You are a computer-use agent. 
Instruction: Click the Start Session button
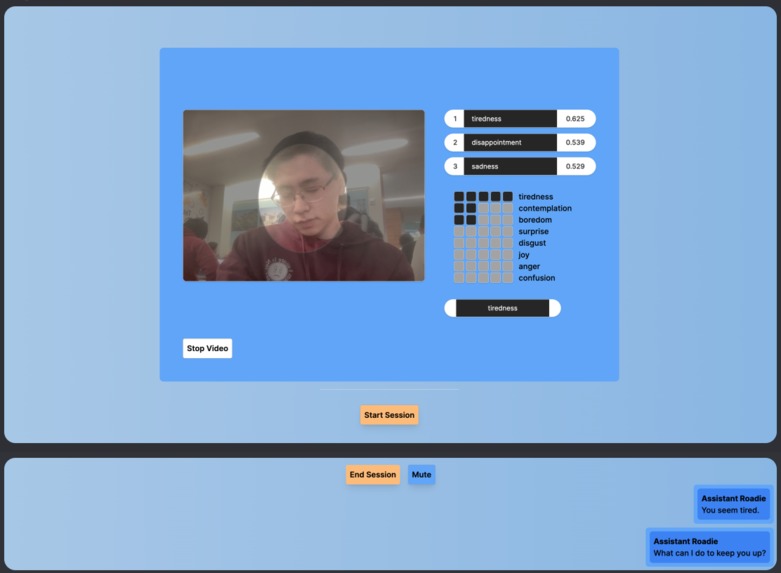[389, 415]
